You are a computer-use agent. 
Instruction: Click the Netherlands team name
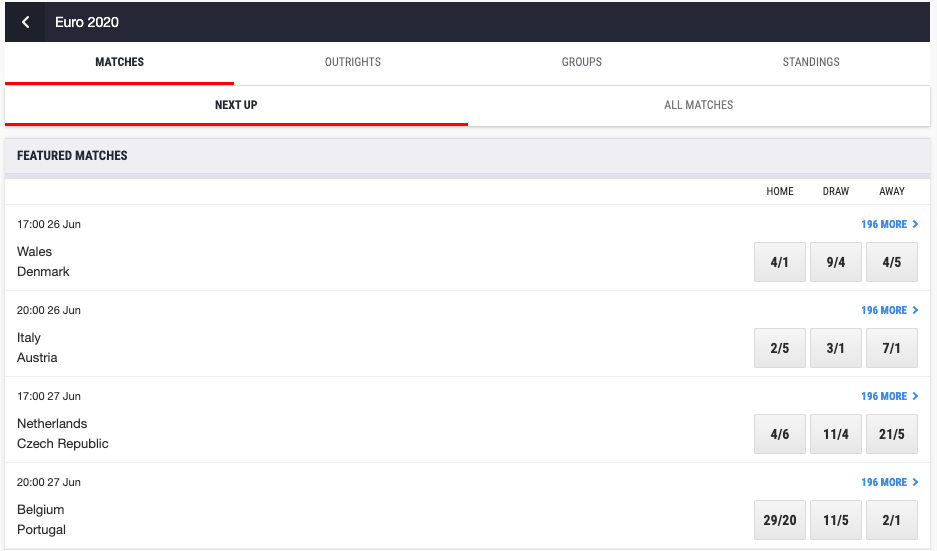tap(52, 424)
